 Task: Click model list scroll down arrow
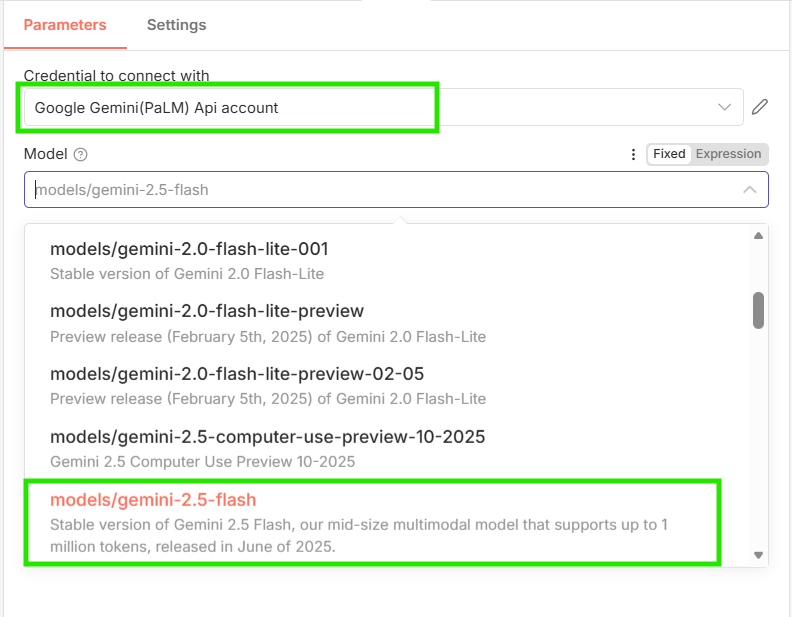click(758, 555)
